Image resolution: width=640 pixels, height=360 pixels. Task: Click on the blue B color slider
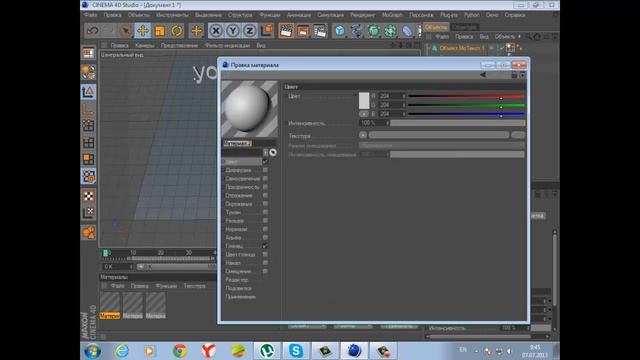click(466, 114)
